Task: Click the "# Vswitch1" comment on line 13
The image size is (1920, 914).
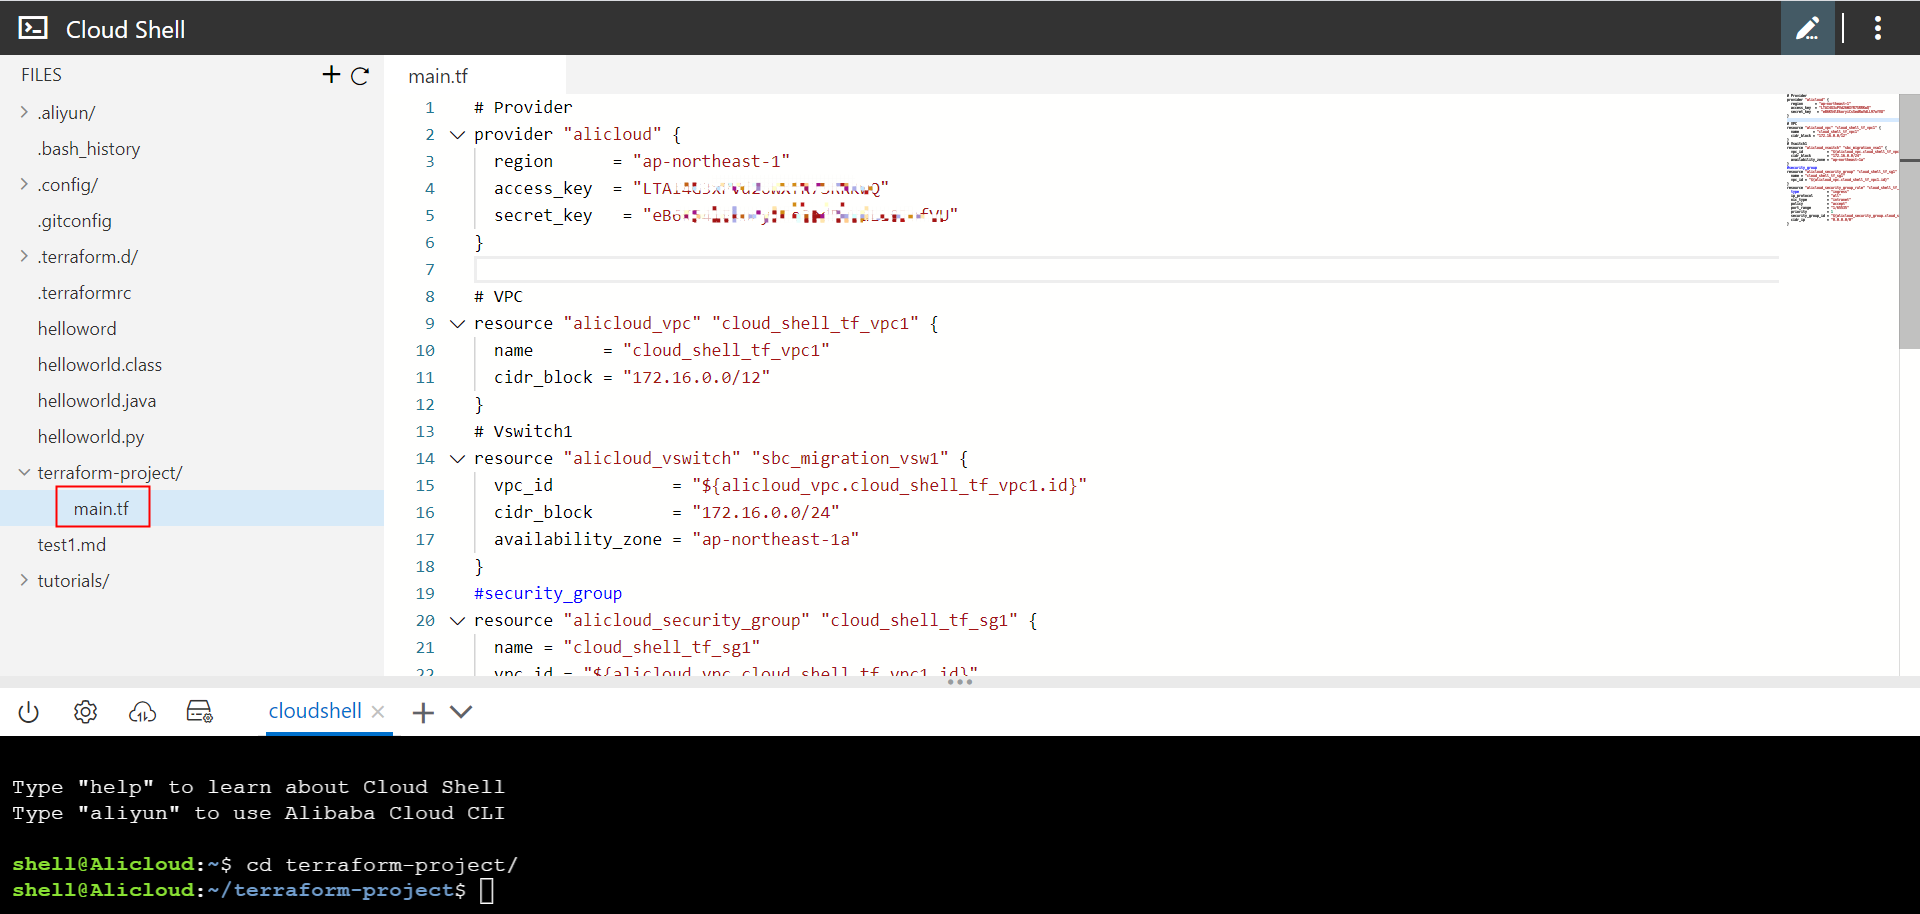Action: click(x=523, y=432)
